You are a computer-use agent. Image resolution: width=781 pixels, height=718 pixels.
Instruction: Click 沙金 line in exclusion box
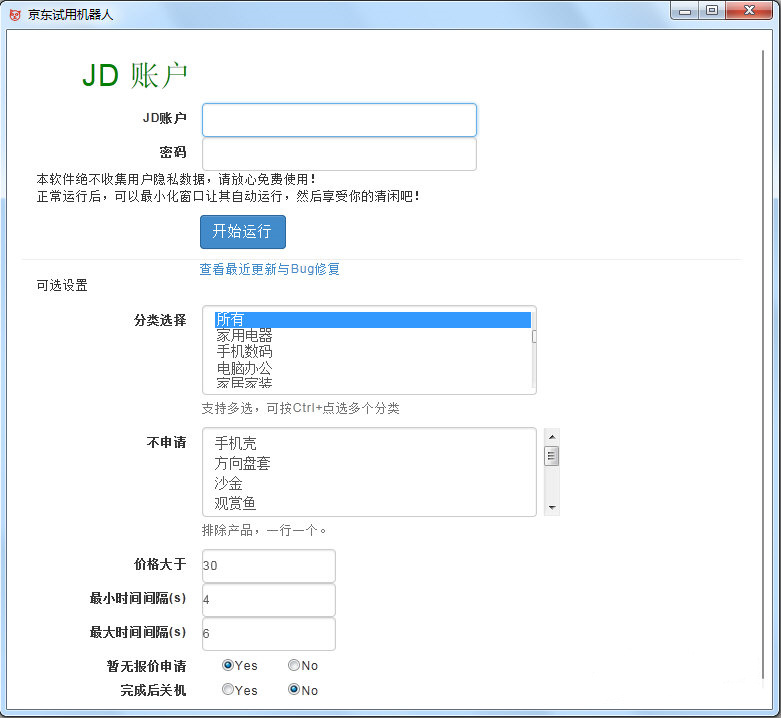228,483
